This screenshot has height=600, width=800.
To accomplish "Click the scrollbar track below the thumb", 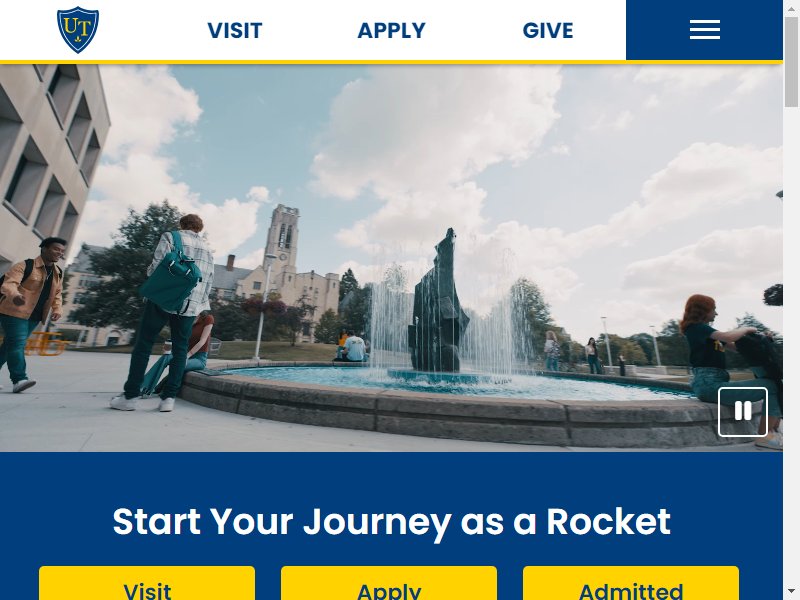I will (791, 347).
